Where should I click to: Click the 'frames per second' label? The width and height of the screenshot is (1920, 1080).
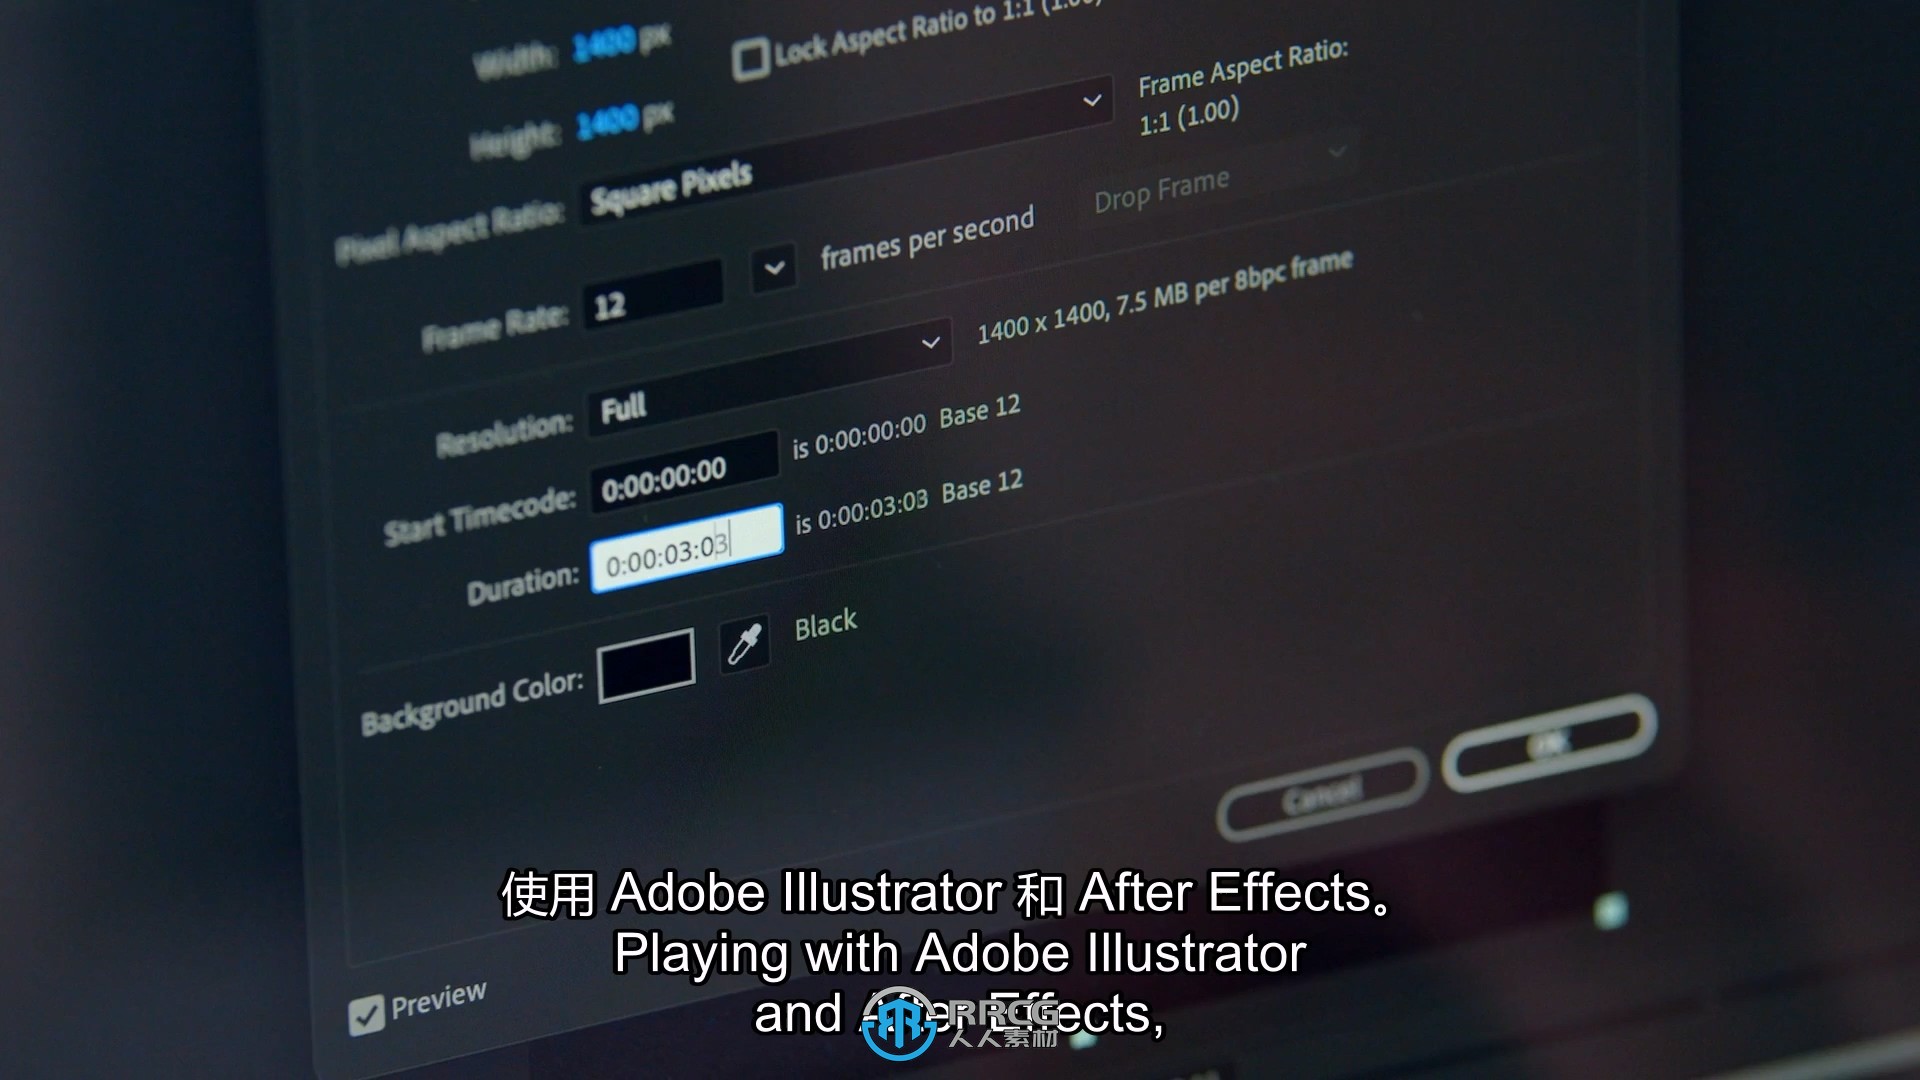click(x=927, y=239)
